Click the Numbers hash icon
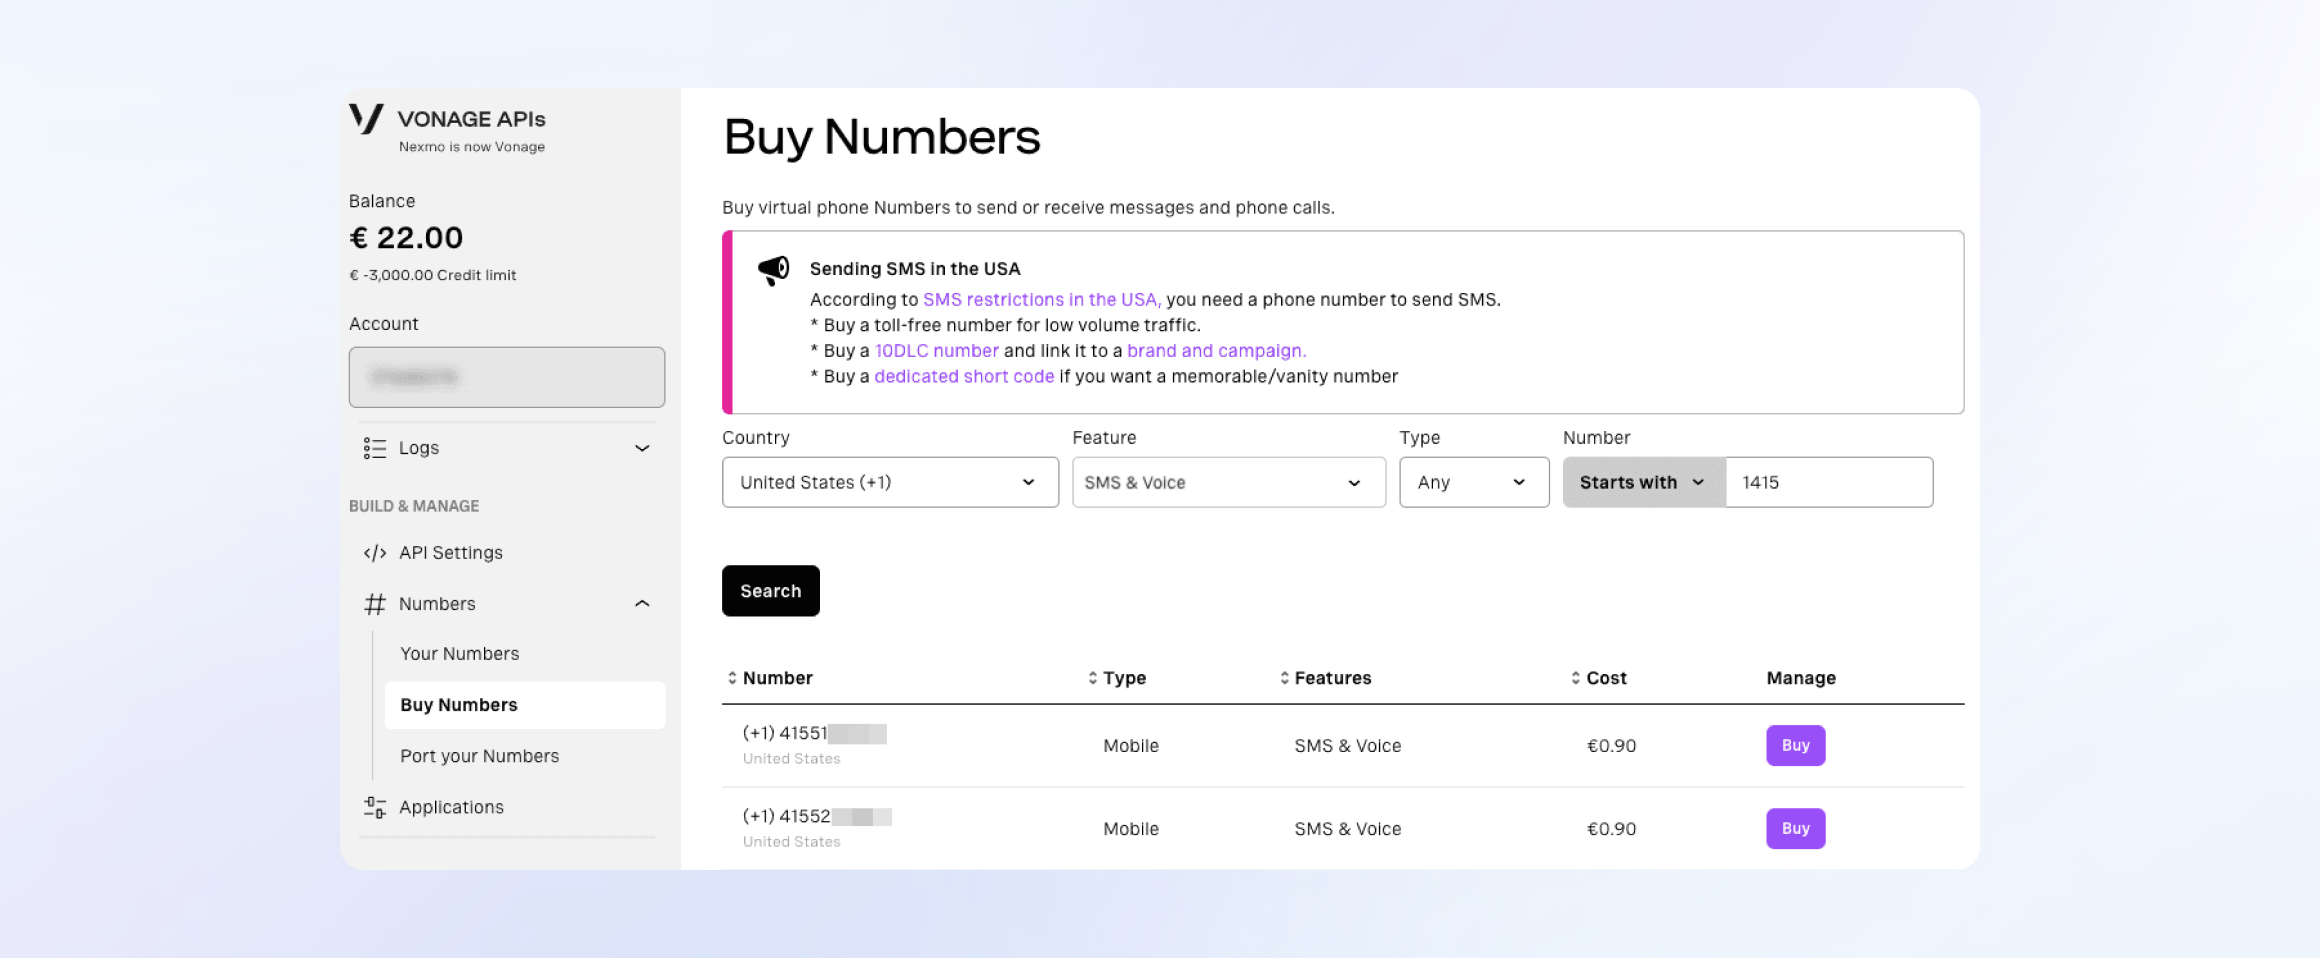This screenshot has height=958, width=2320. (x=375, y=604)
